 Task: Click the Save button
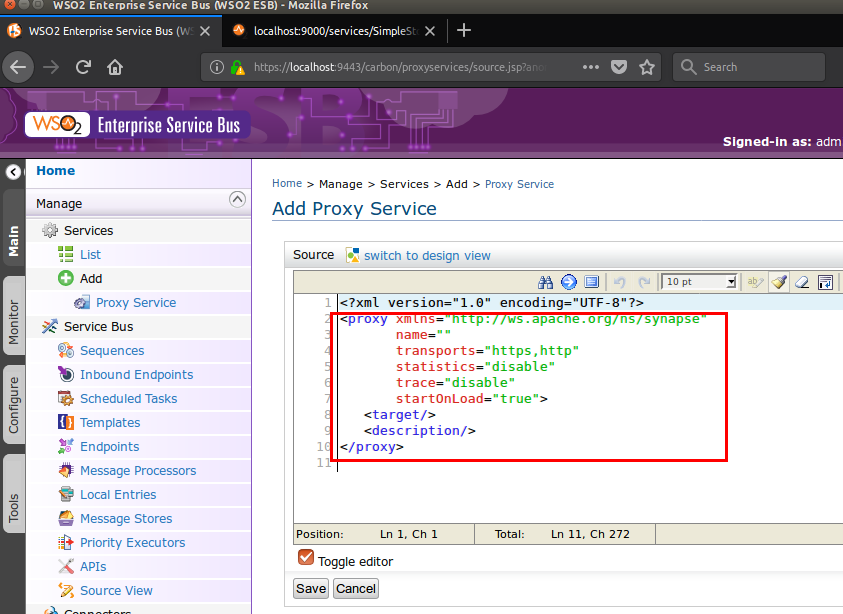(x=310, y=588)
